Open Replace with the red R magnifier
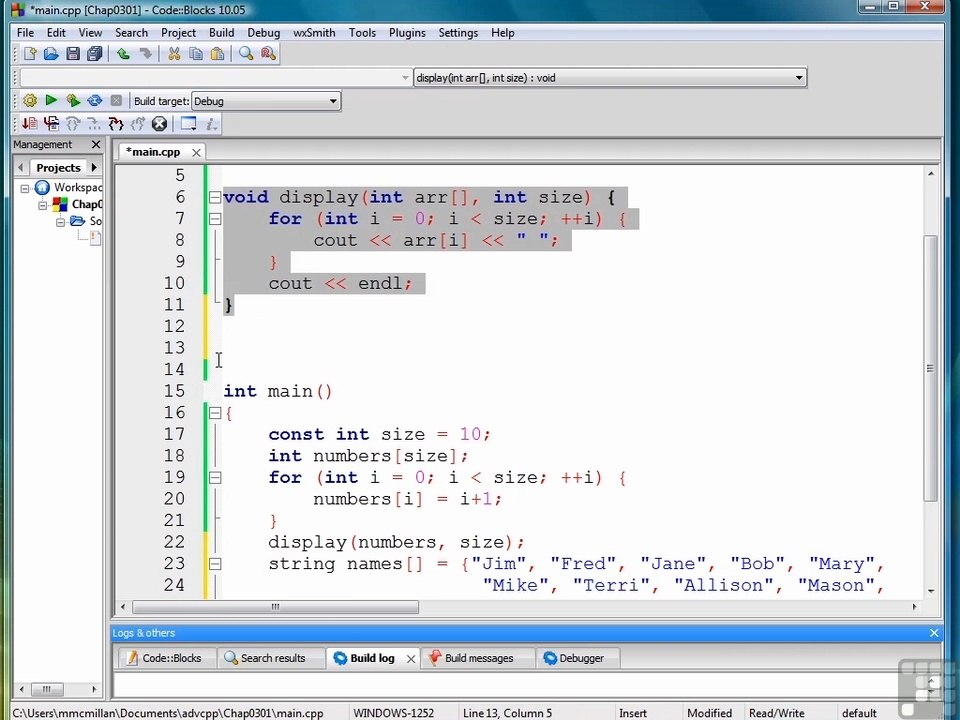The image size is (960, 720). (268, 54)
